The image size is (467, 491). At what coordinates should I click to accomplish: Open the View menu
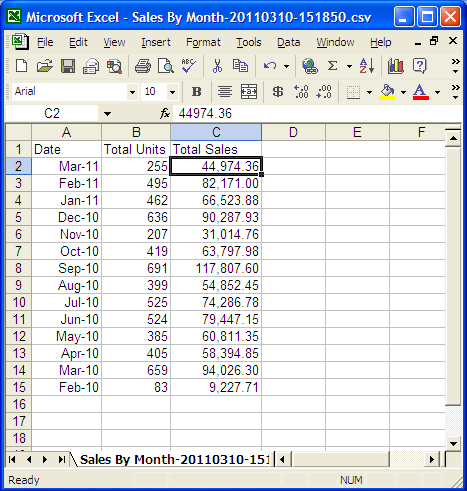(x=114, y=42)
